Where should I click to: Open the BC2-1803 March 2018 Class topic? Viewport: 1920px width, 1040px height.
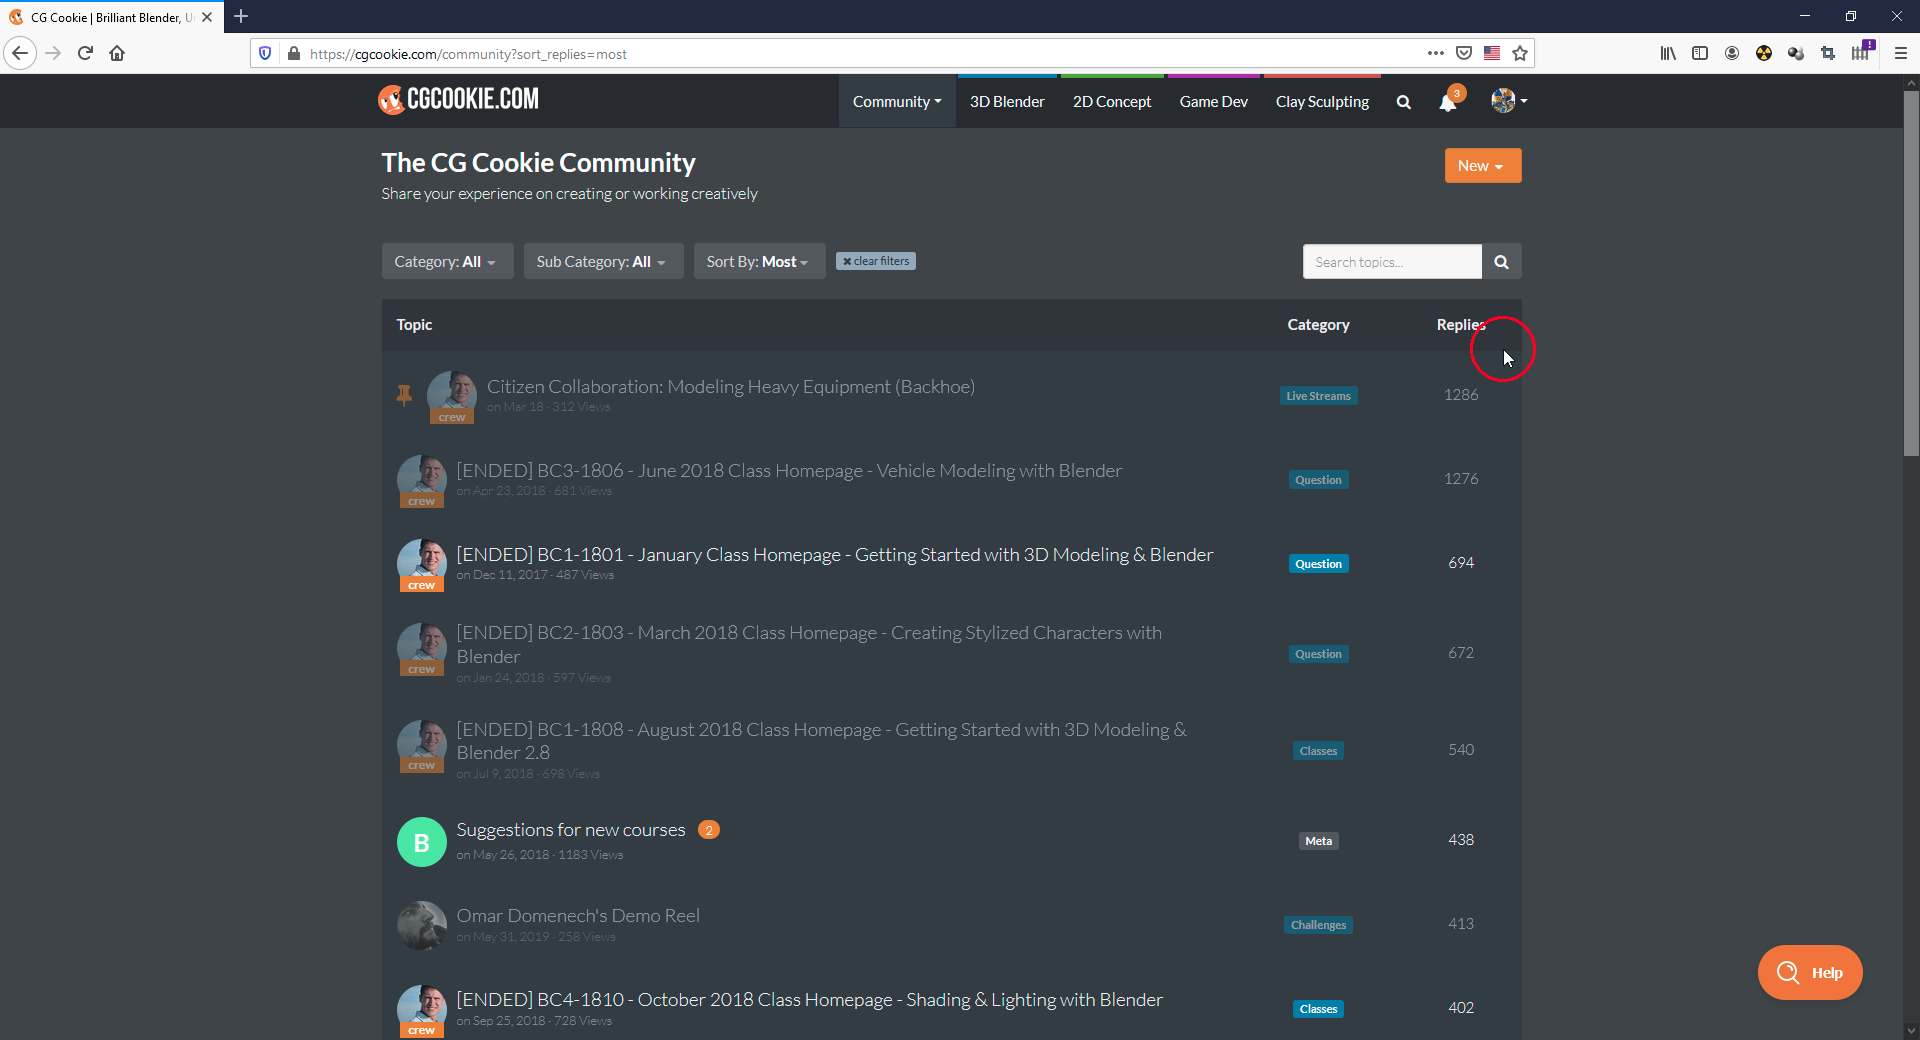click(x=809, y=644)
